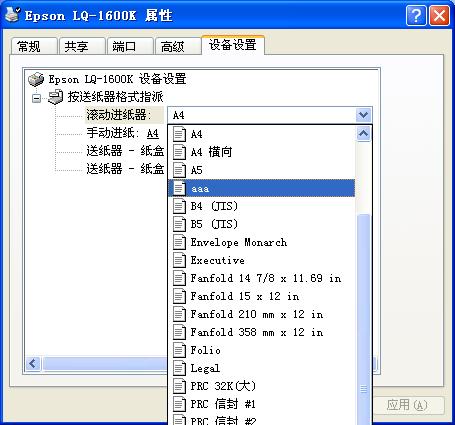
Task: Open the 端口 tab
Action: pos(130,46)
